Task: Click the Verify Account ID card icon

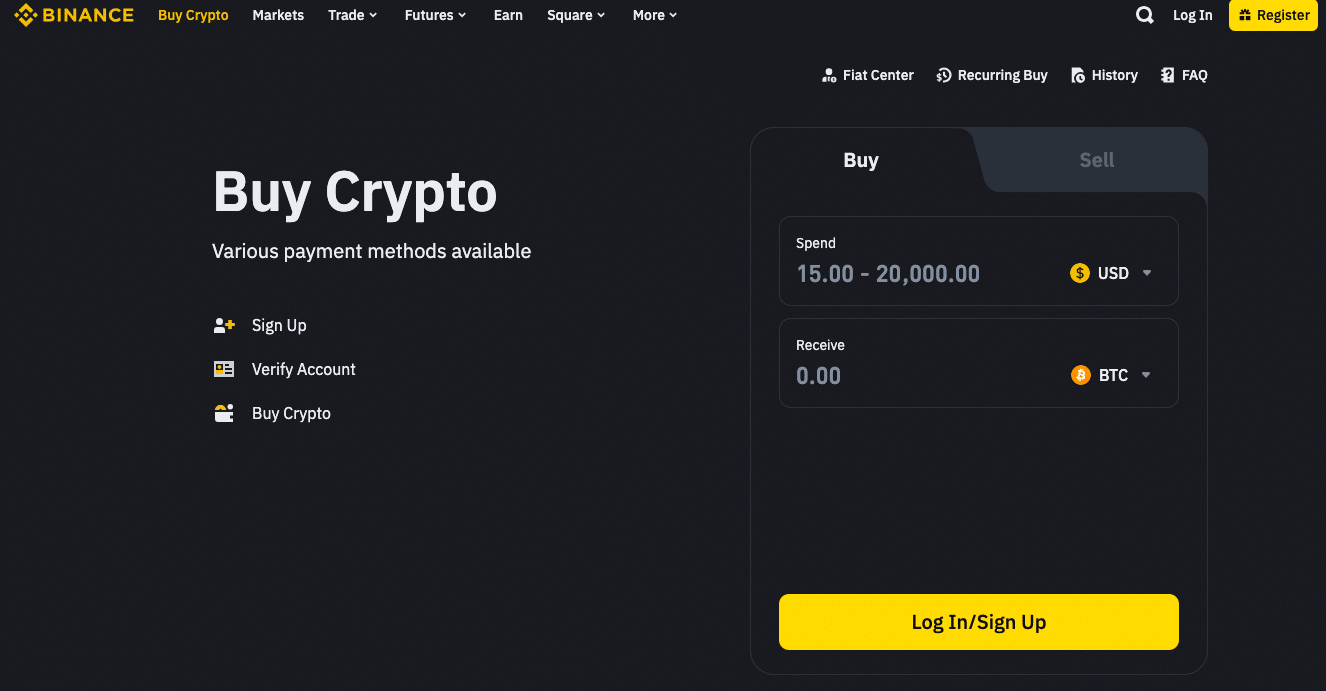Action: point(224,369)
